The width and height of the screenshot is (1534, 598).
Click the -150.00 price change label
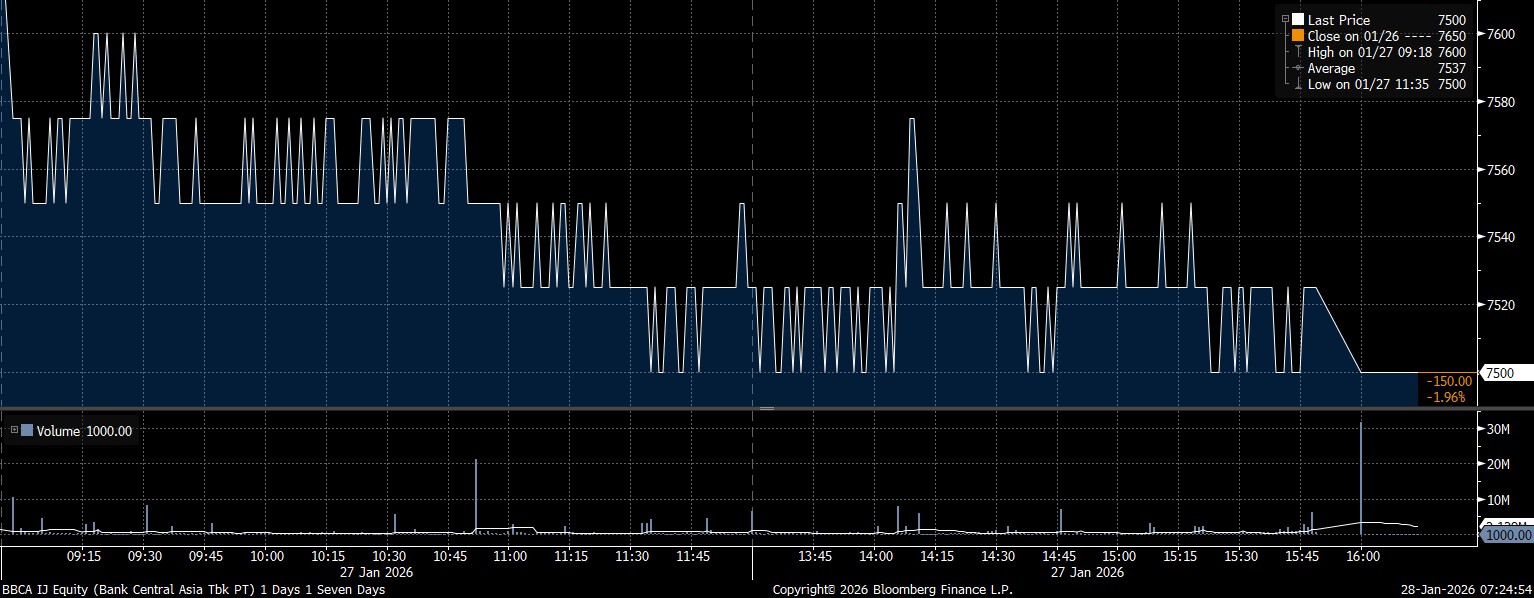coord(1448,381)
